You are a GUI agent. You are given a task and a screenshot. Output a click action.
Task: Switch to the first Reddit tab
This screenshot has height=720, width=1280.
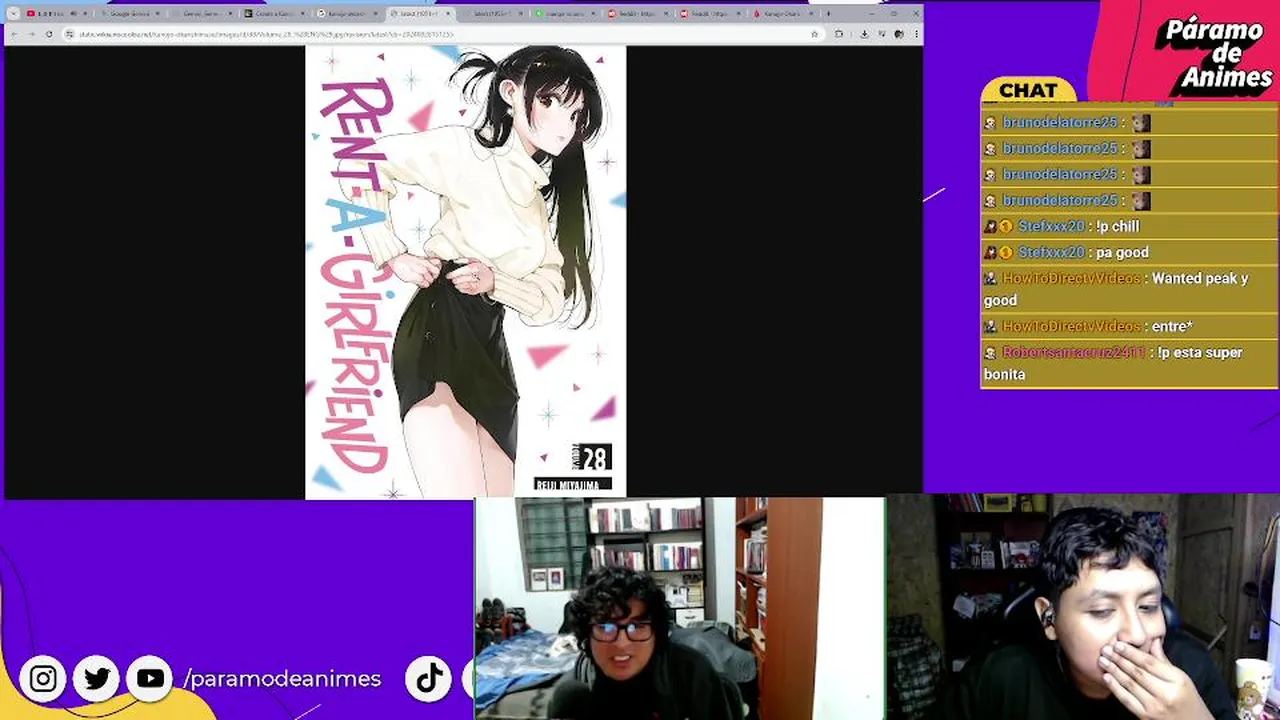click(x=638, y=14)
